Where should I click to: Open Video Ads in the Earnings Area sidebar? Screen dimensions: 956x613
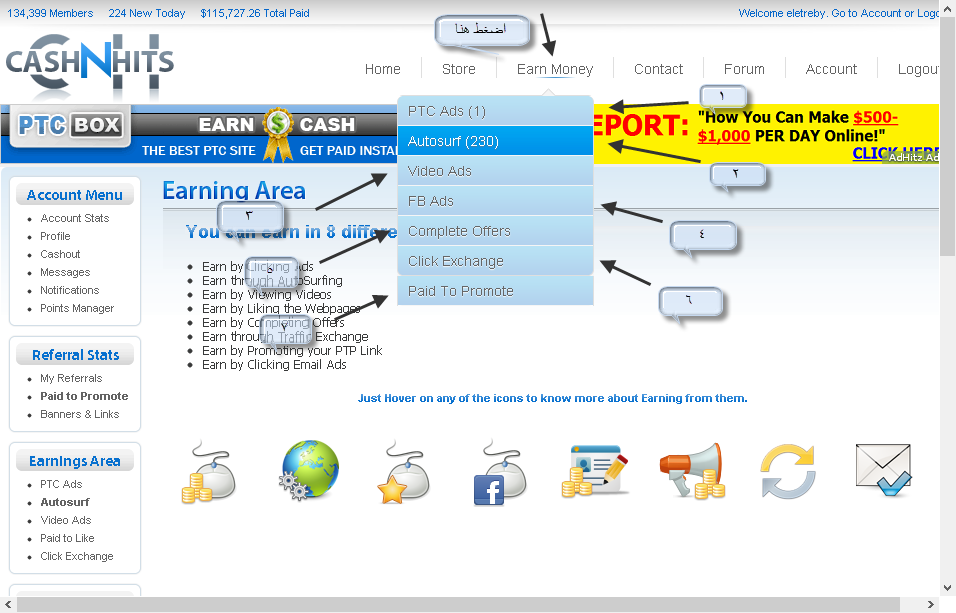(x=66, y=520)
